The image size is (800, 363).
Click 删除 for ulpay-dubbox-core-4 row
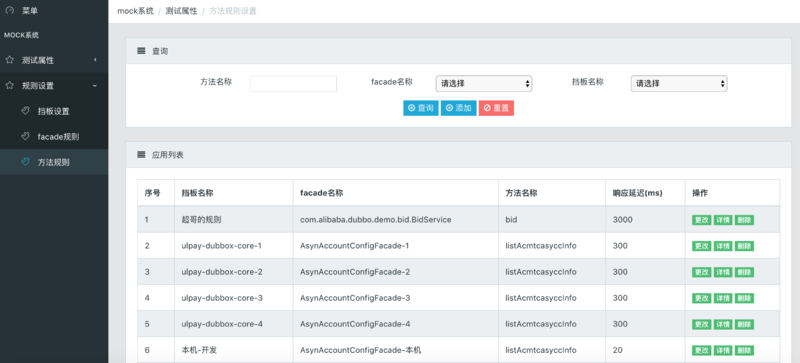click(744, 324)
